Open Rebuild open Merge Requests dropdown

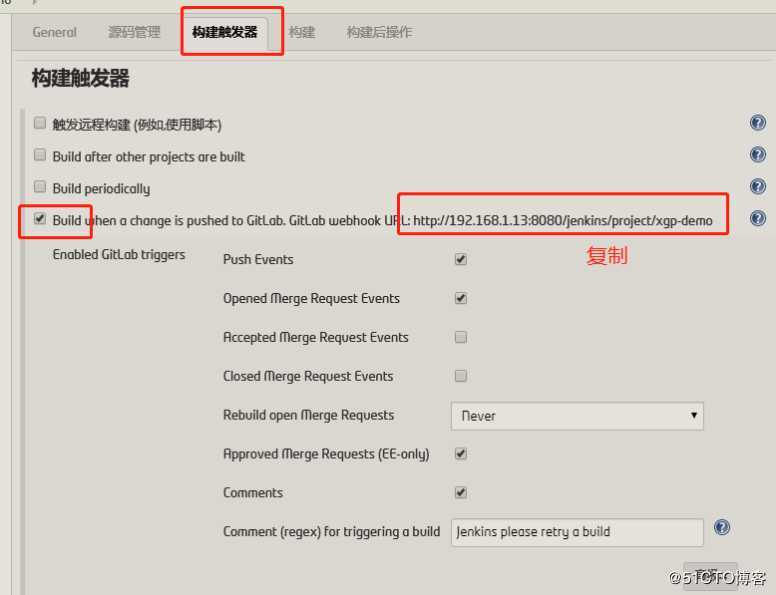tap(577, 416)
